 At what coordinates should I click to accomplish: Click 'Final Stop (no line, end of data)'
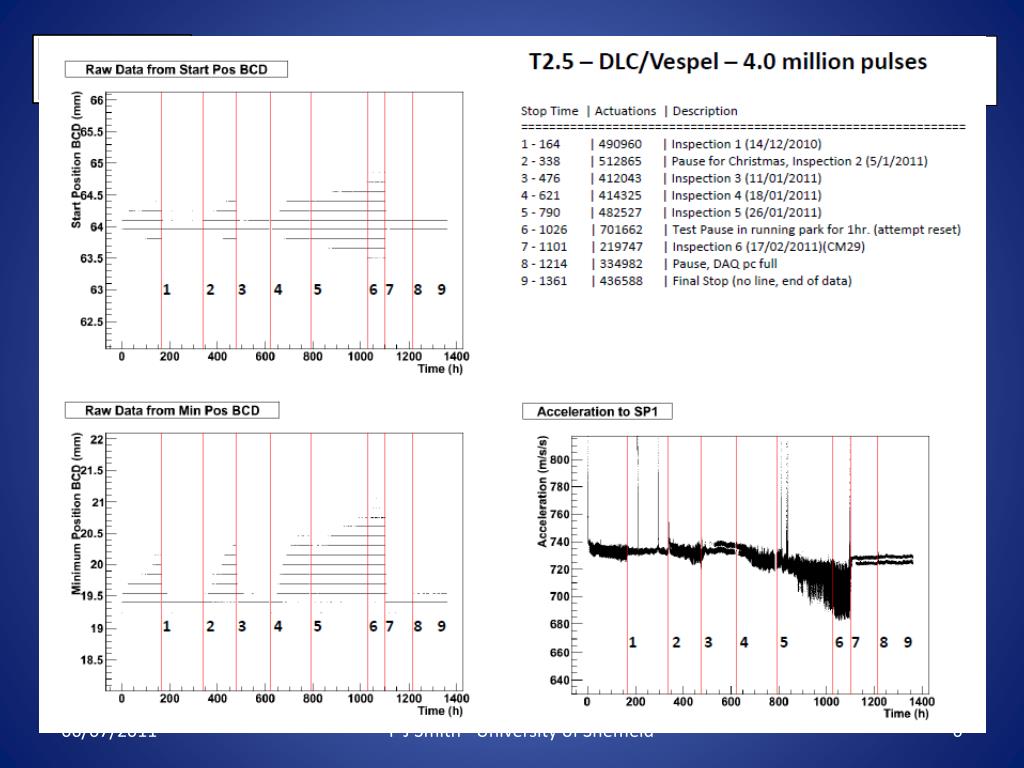point(762,281)
